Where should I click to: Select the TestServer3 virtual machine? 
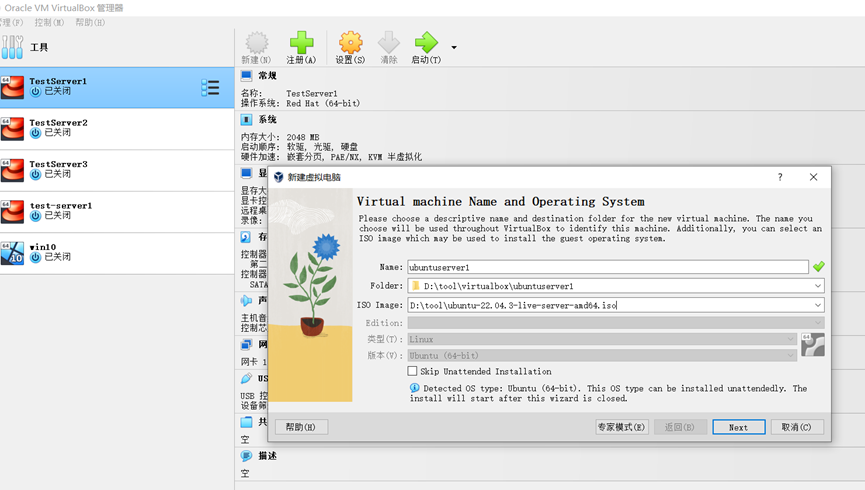click(x=117, y=170)
